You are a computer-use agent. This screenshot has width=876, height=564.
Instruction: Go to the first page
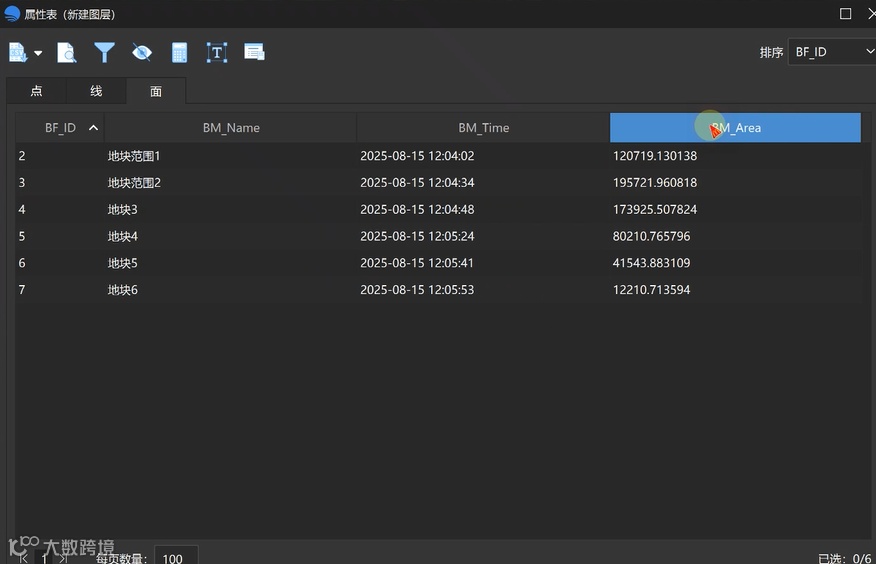click(23, 557)
